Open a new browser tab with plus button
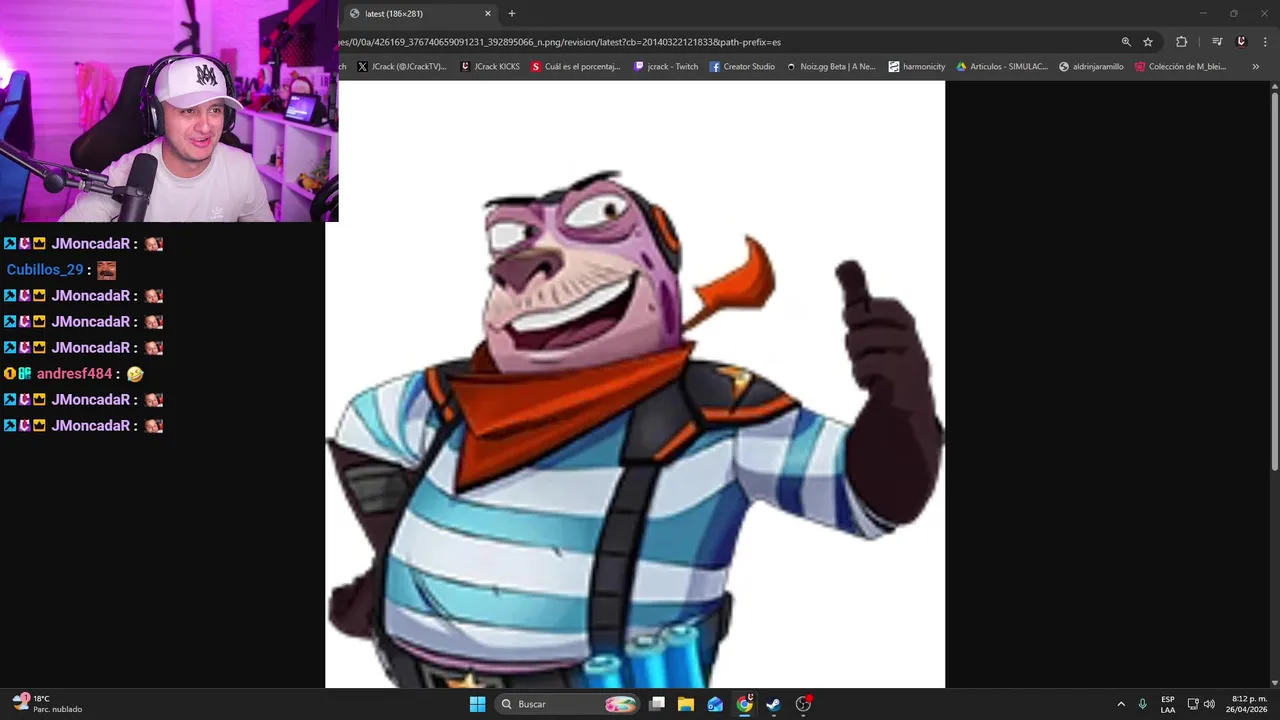This screenshot has height=720, width=1280. click(512, 13)
